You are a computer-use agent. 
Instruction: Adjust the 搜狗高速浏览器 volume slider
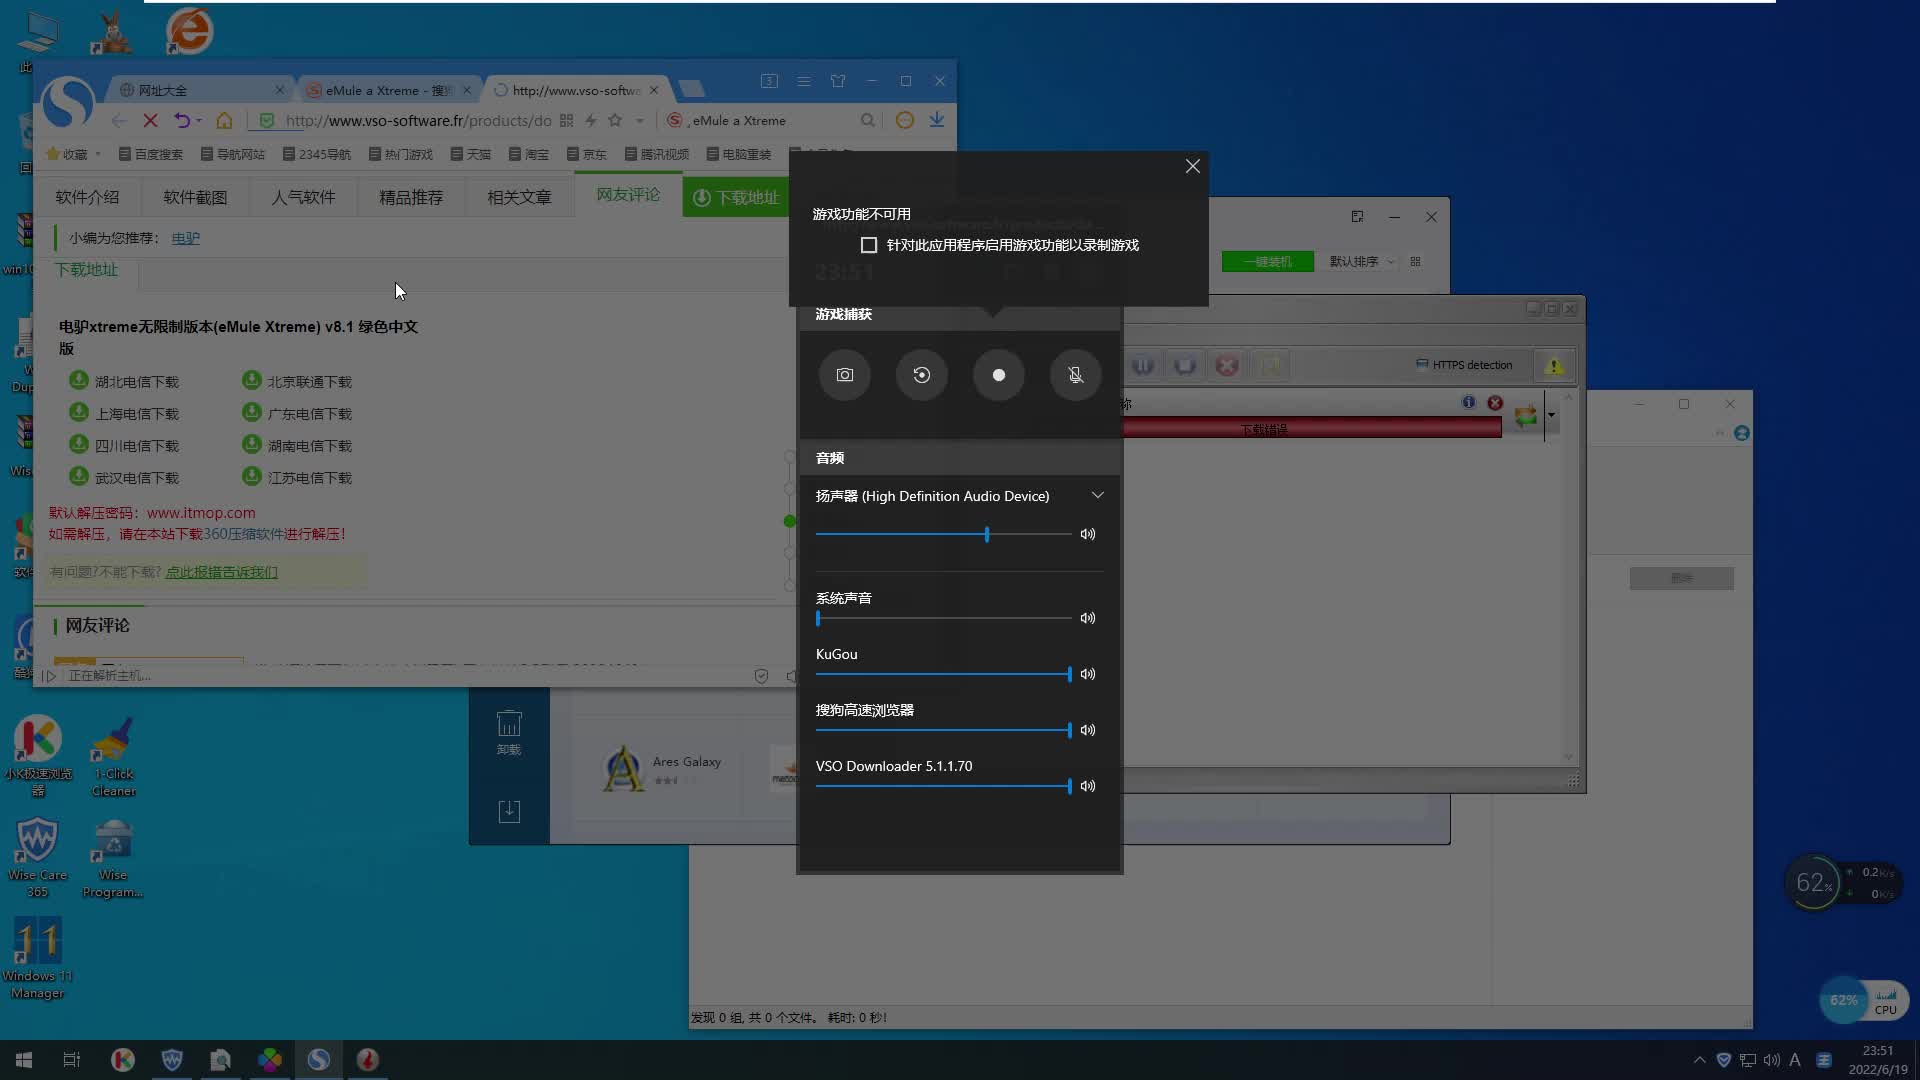[943, 730]
